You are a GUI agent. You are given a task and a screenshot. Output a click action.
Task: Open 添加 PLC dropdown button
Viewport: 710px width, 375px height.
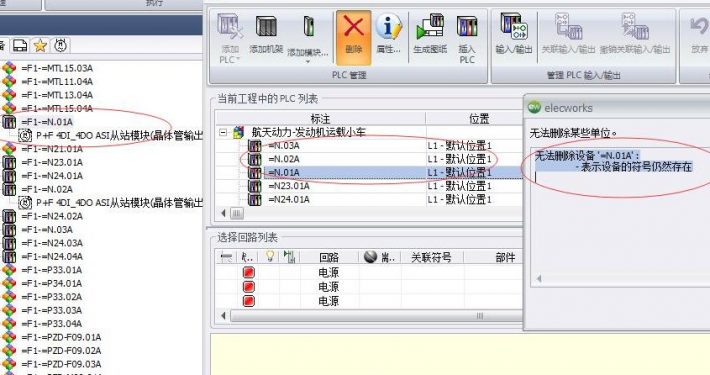229,39
